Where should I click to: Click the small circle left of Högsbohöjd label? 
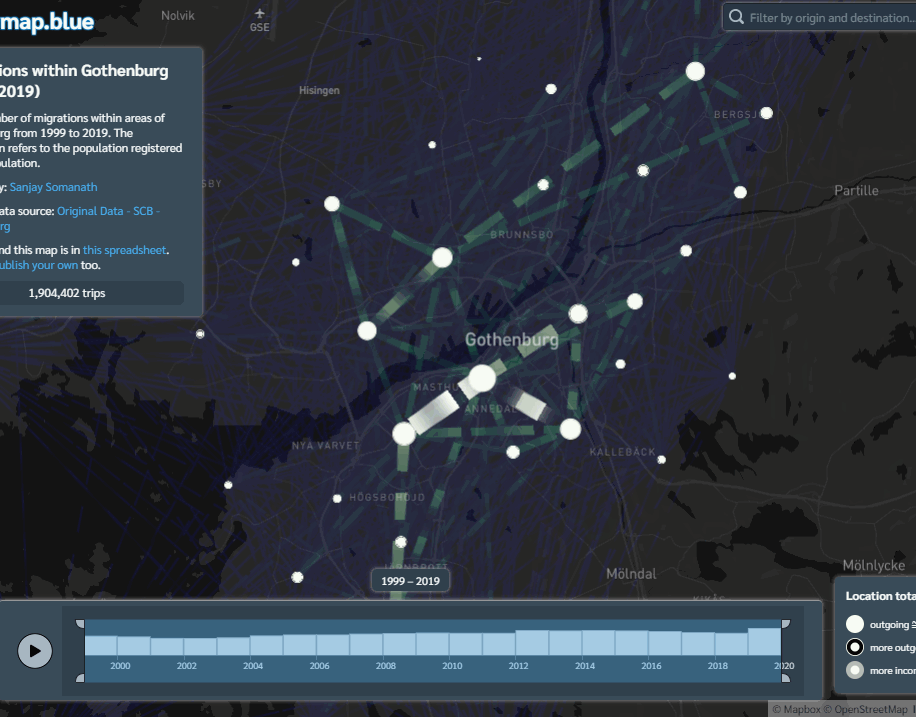(x=337, y=498)
